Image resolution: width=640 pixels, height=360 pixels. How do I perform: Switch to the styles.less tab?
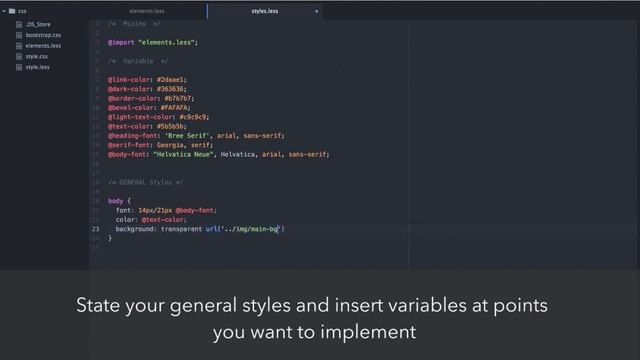265,11
